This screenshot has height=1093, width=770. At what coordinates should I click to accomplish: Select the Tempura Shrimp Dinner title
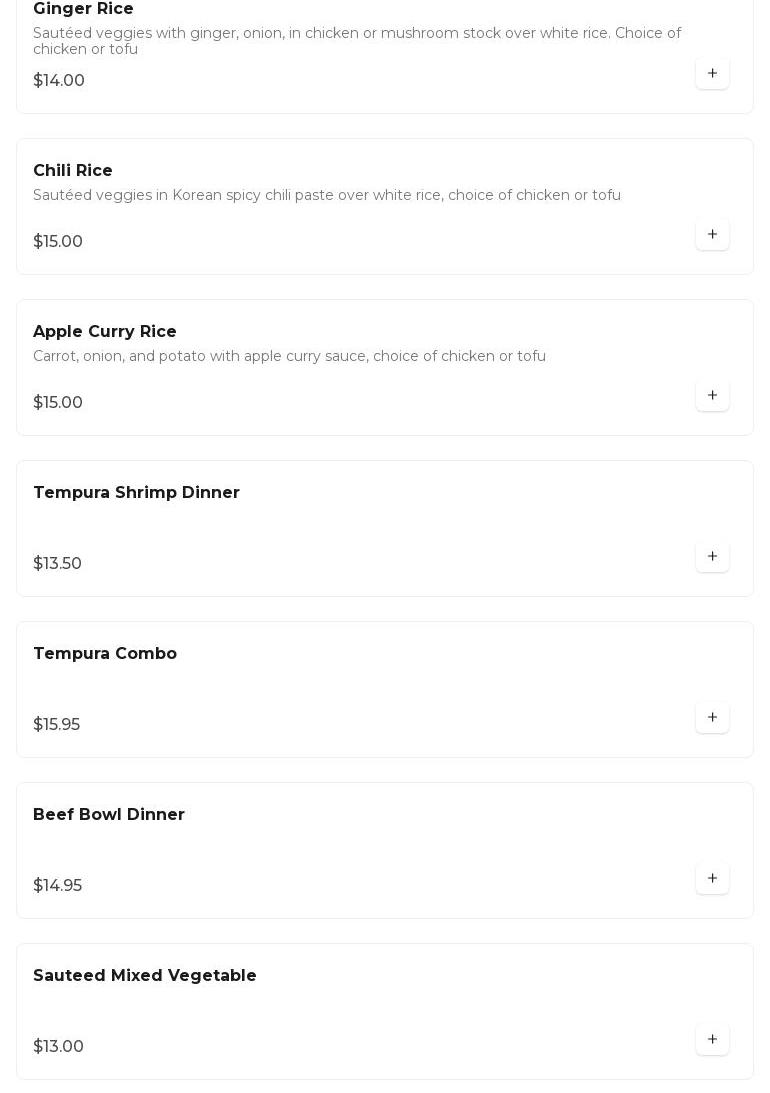[x=136, y=493]
